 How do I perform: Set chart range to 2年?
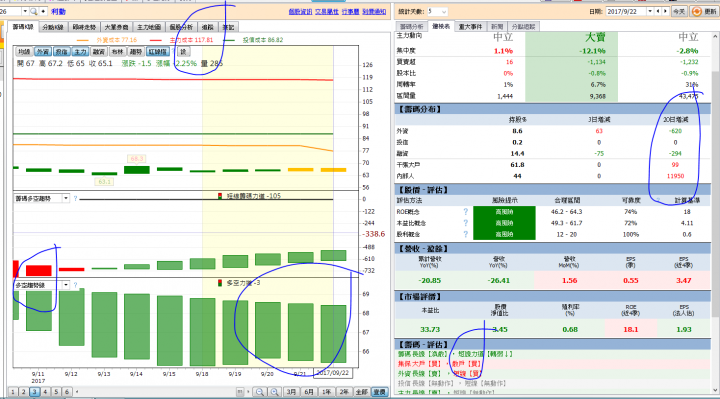pos(344,392)
